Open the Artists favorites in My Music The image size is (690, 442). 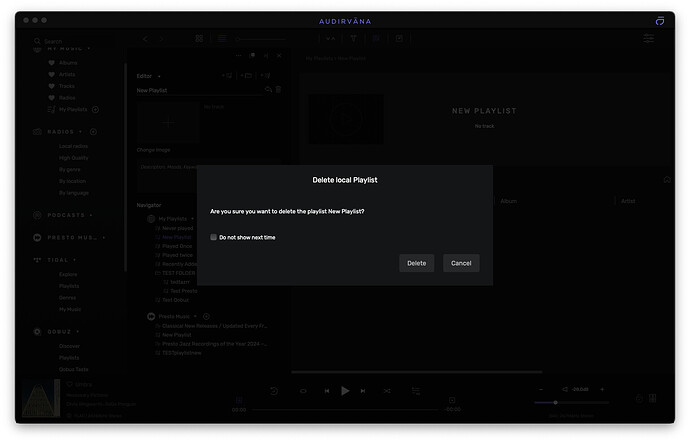[x=67, y=74]
